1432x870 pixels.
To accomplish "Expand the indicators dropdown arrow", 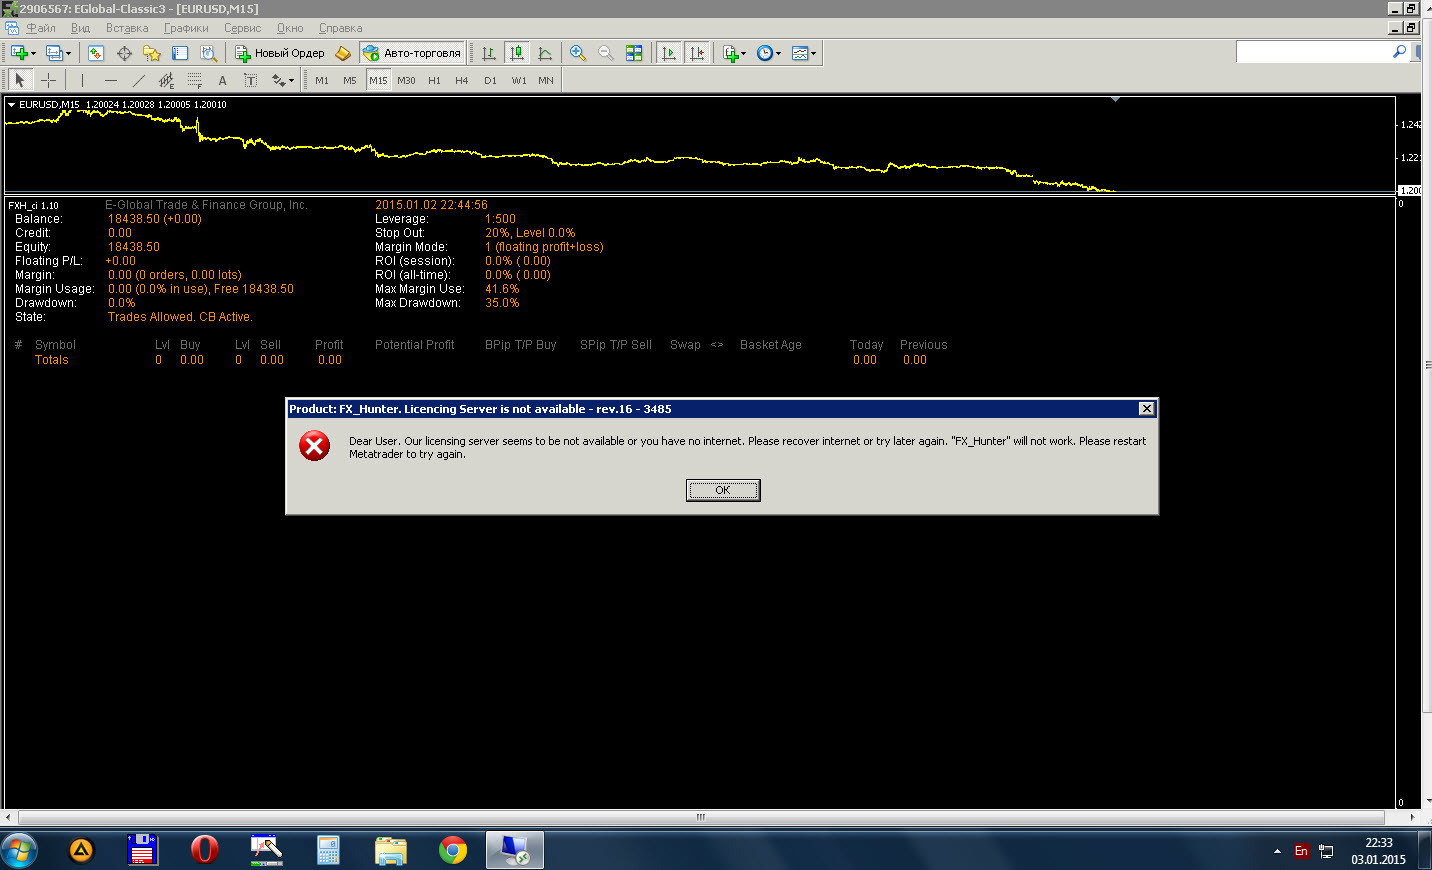I will point(743,54).
